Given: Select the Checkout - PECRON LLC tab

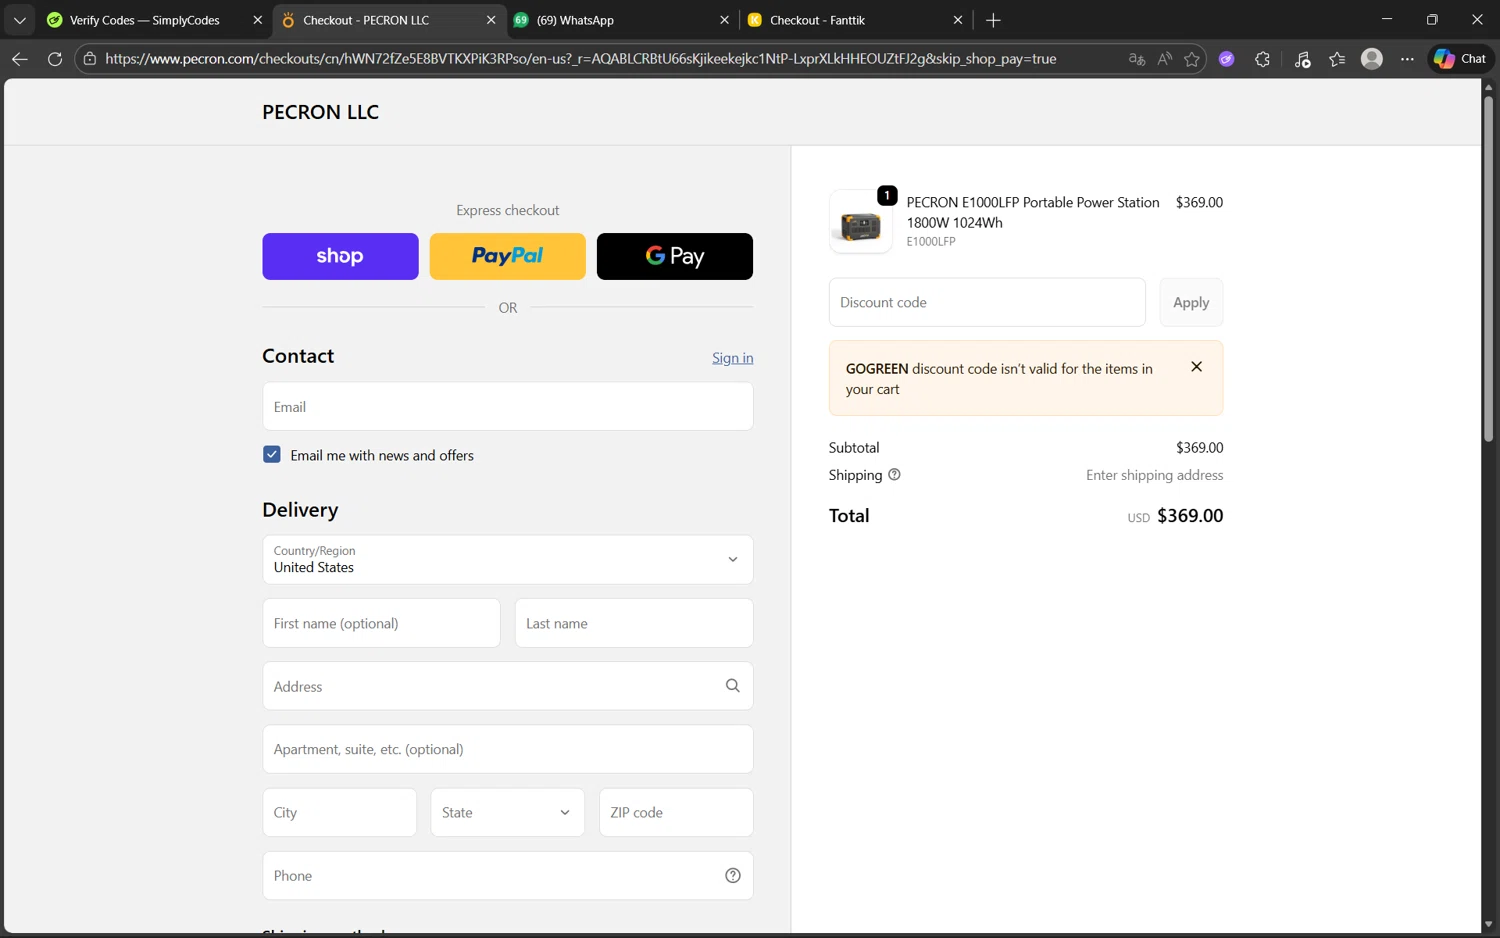Looking at the screenshot, I should point(366,20).
